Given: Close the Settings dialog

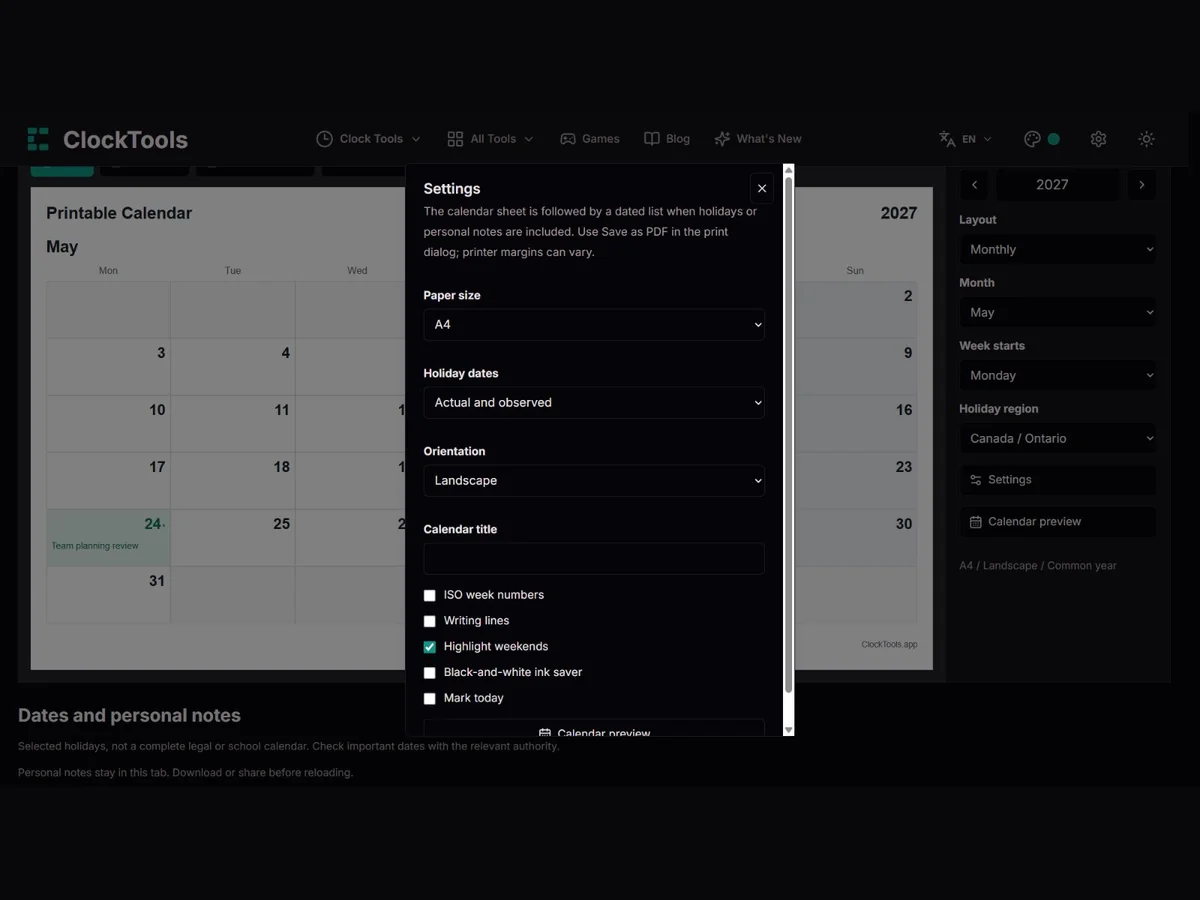Looking at the screenshot, I should coord(762,188).
